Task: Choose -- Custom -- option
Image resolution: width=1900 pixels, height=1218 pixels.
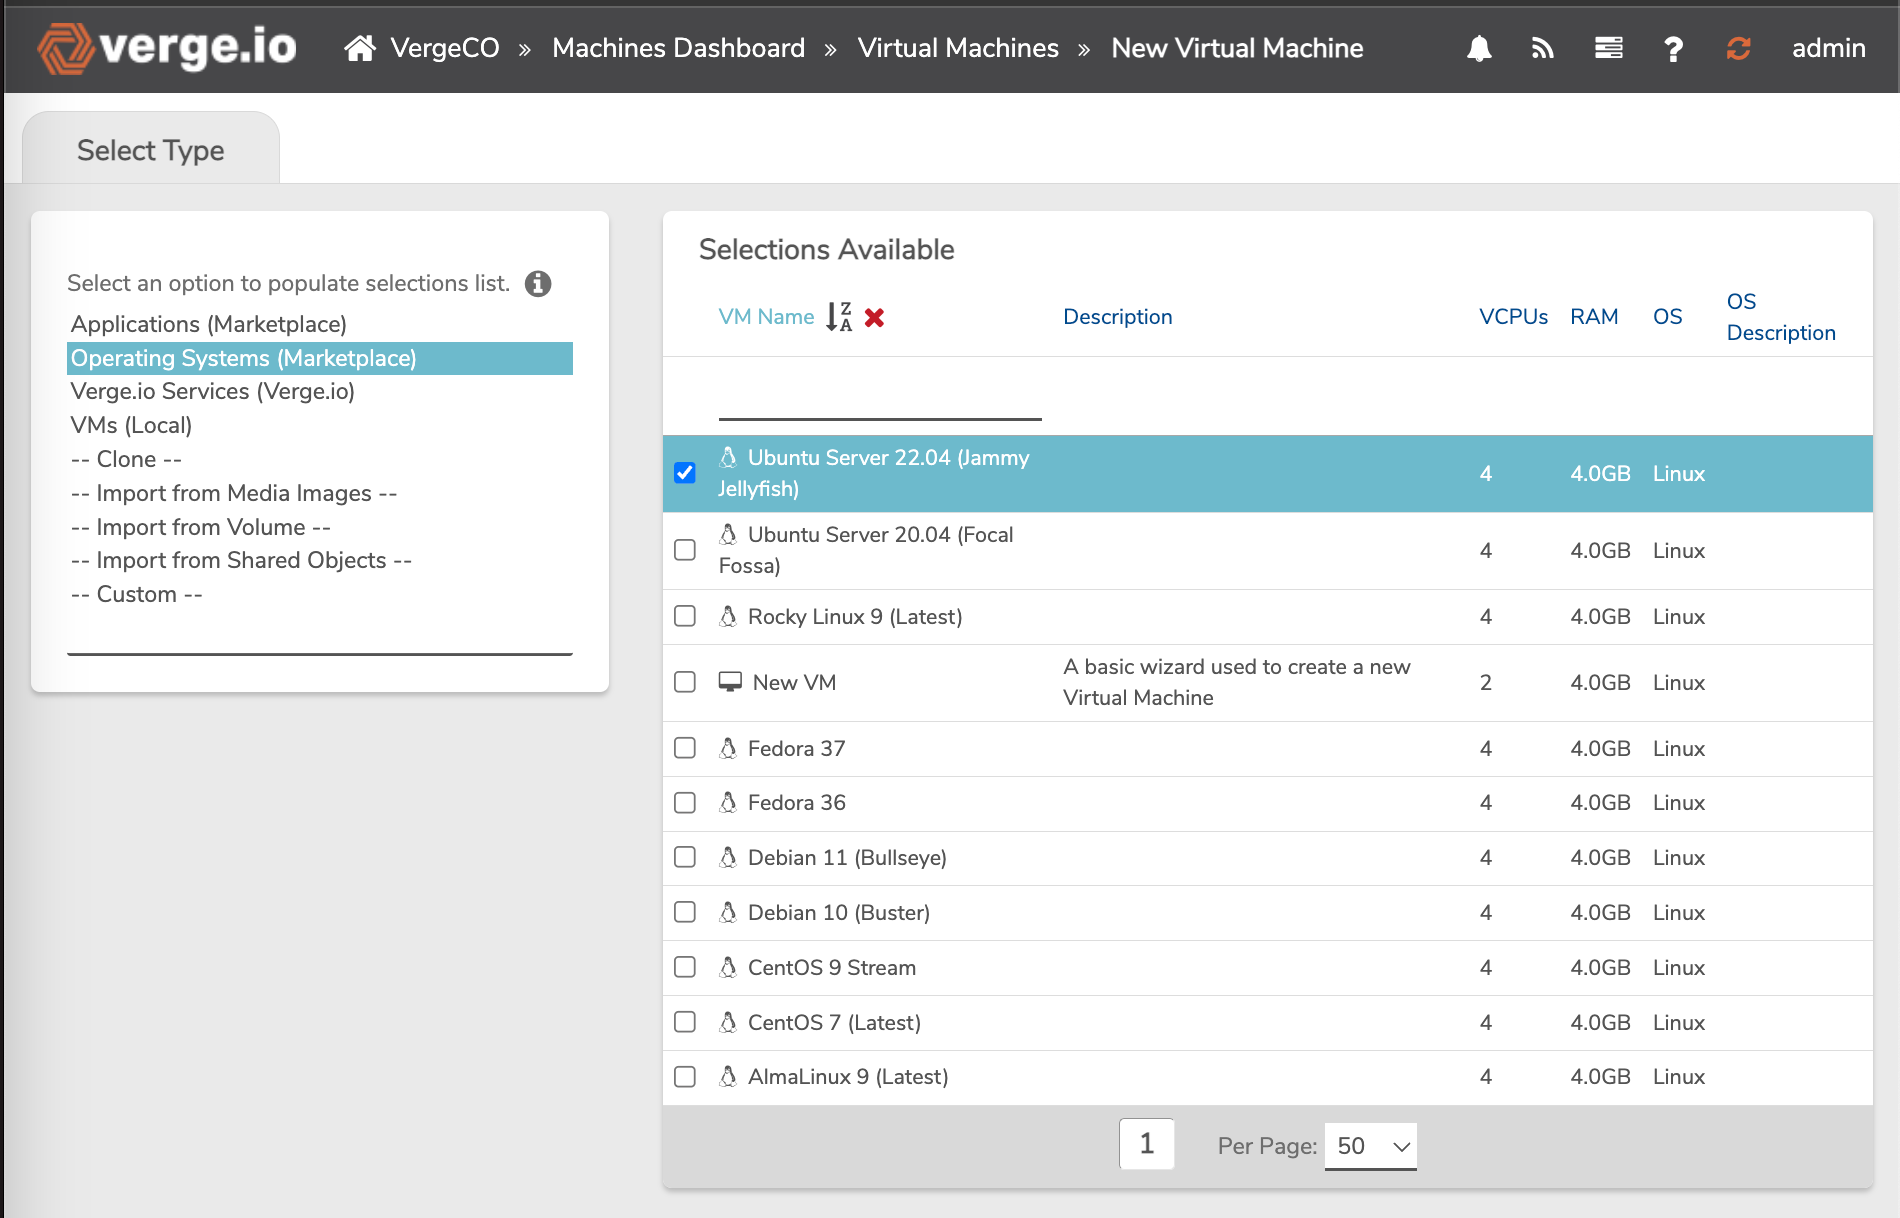Action: (320, 594)
